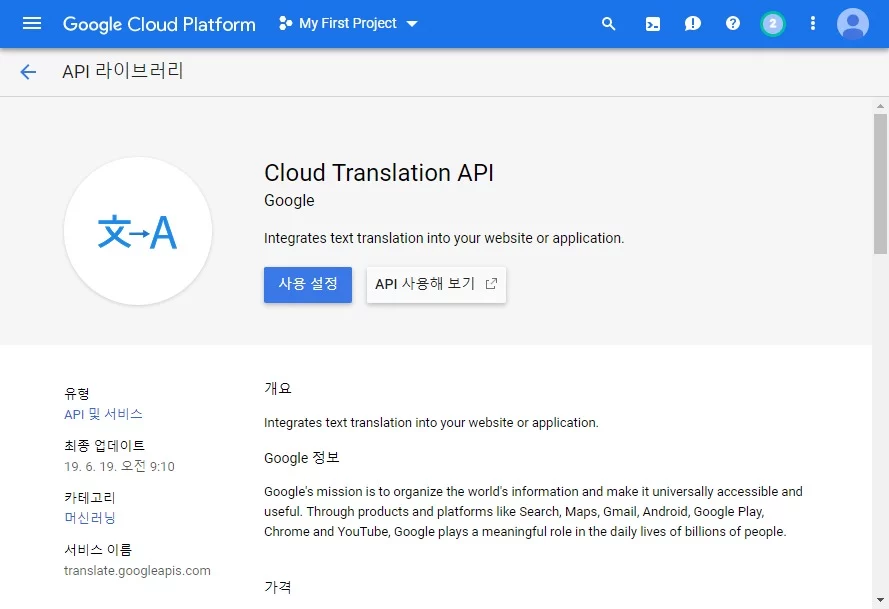The height and width of the screenshot is (609, 889).
Task: Click the Cloud Translation API logo image
Action: coord(138,231)
